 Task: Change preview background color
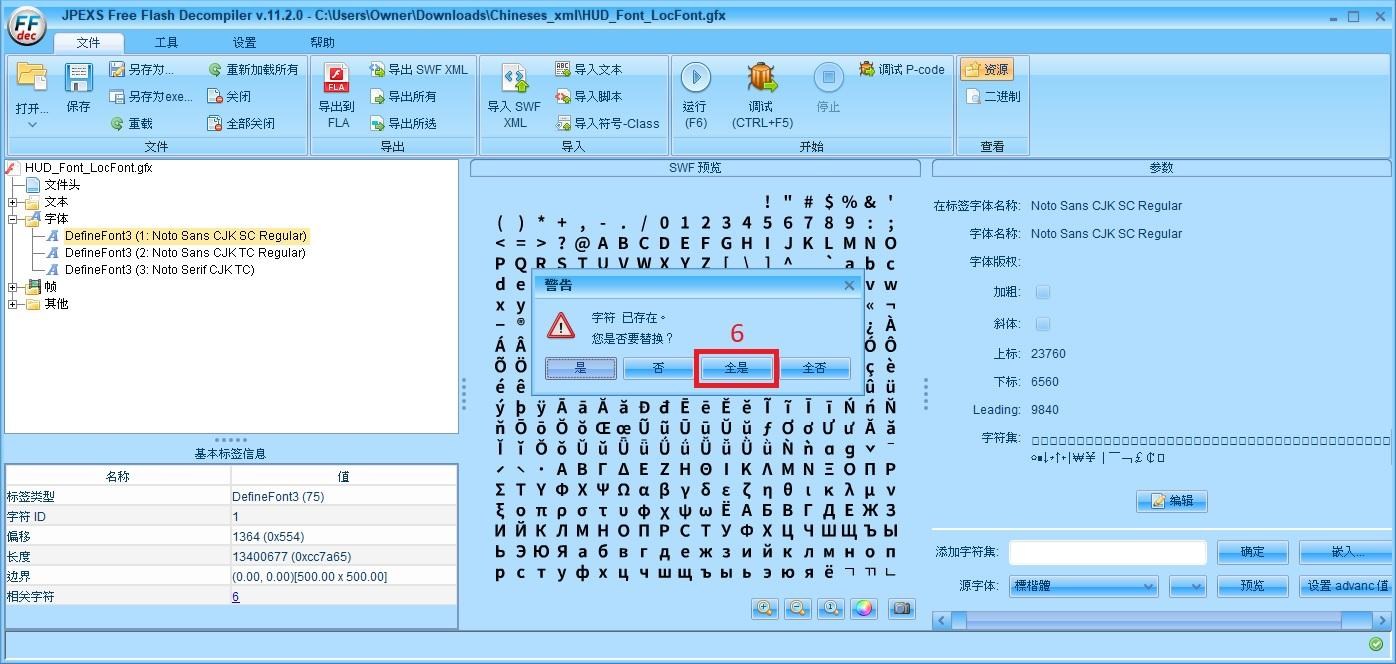tap(864, 608)
